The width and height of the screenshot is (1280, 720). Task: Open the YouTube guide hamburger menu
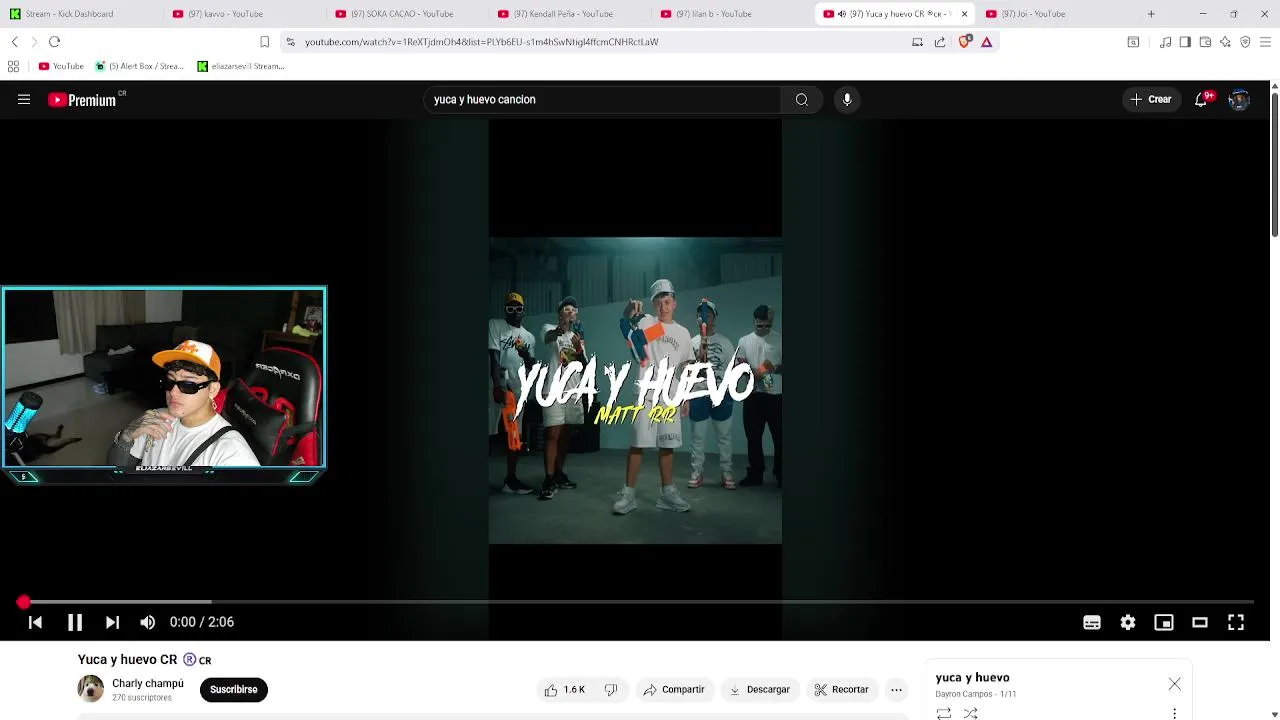[x=24, y=99]
